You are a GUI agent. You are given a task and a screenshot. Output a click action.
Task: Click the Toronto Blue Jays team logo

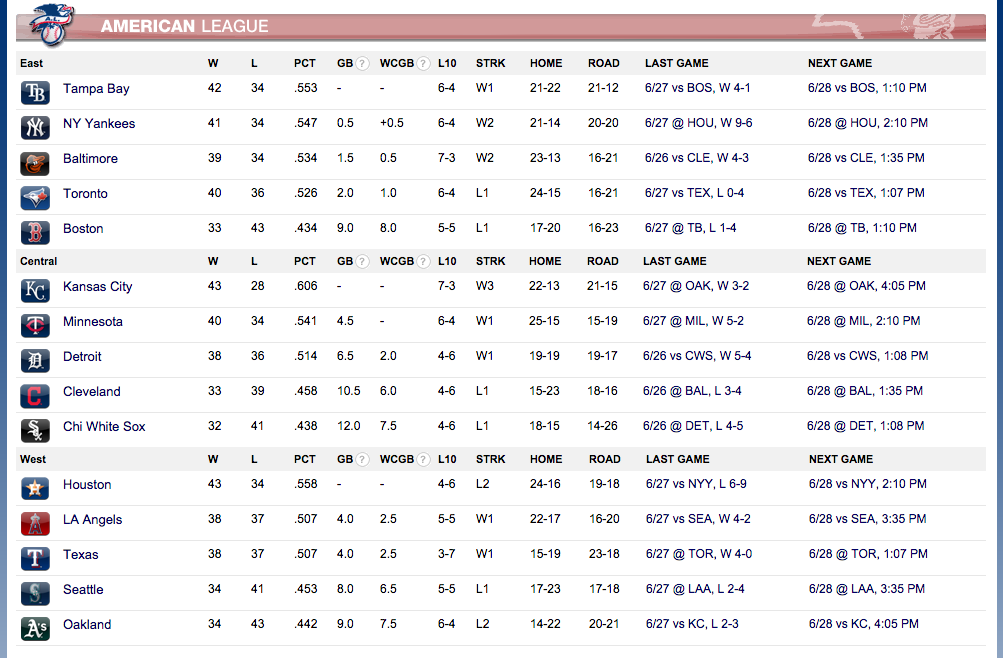point(35,198)
